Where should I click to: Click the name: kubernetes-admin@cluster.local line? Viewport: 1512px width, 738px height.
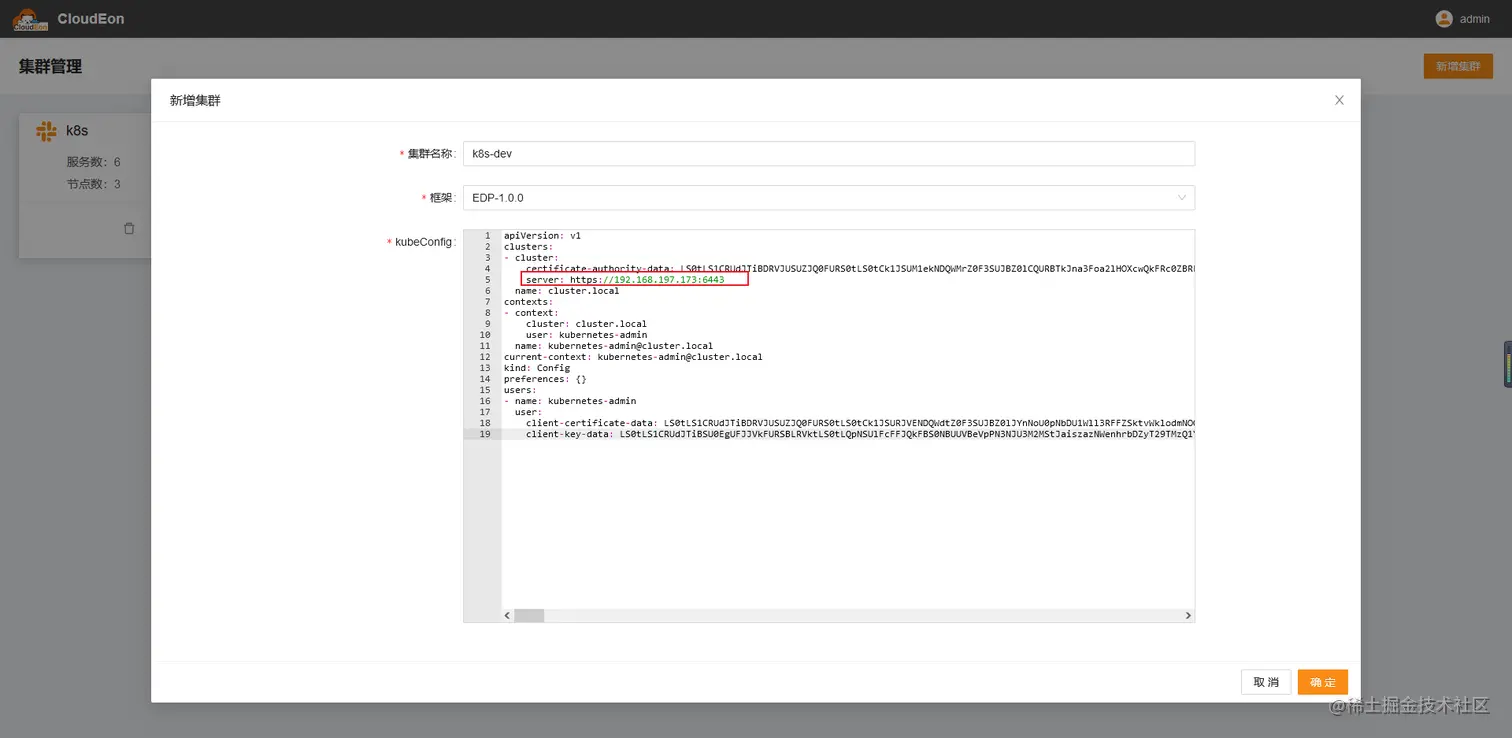point(614,346)
